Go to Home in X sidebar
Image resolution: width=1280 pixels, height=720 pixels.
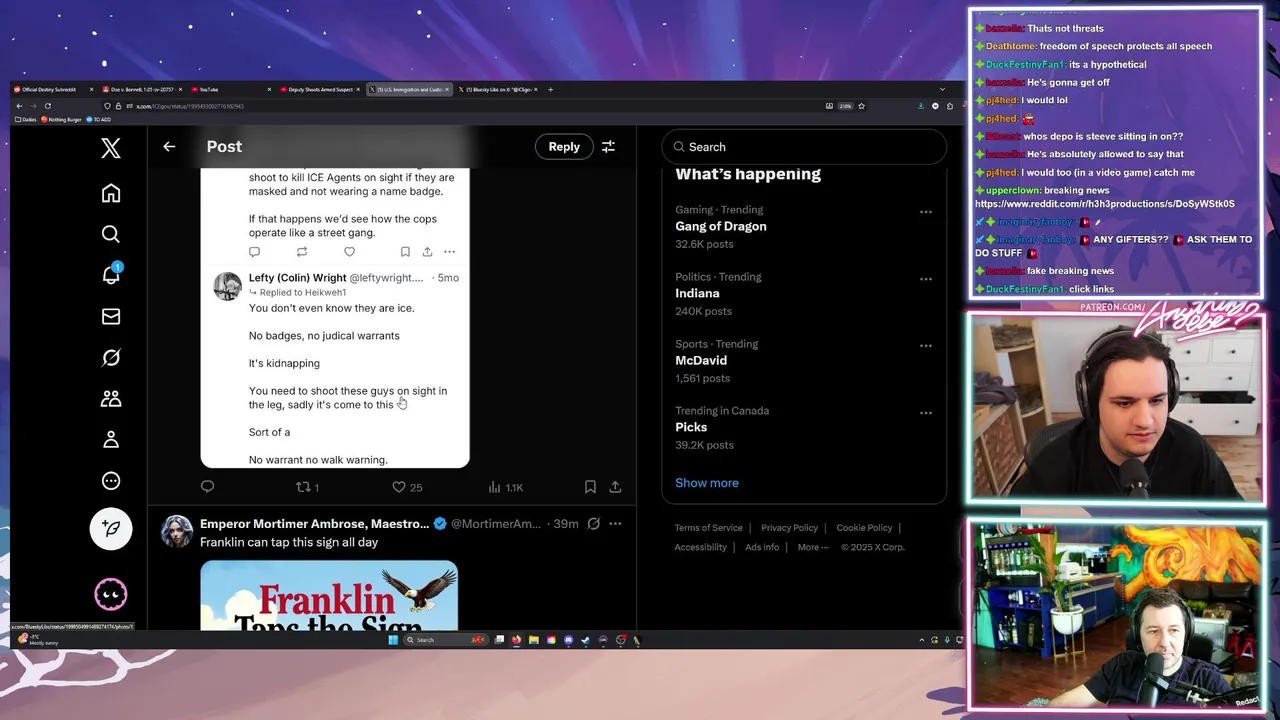[x=111, y=193]
